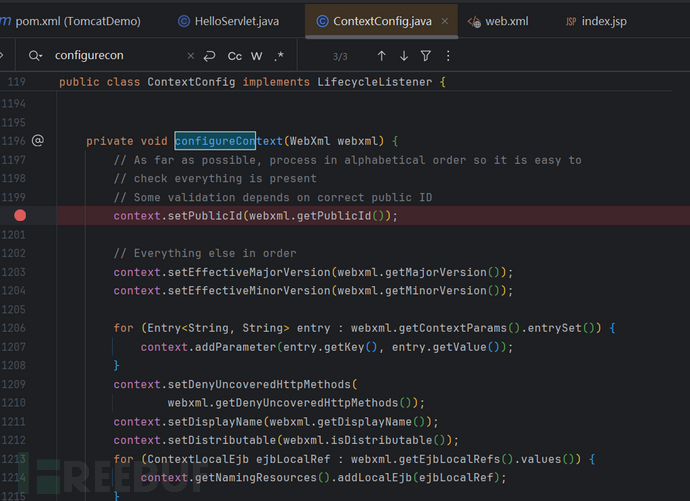Click the web.xml file icon
Image resolution: width=690 pixels, height=501 pixels.
(474, 22)
